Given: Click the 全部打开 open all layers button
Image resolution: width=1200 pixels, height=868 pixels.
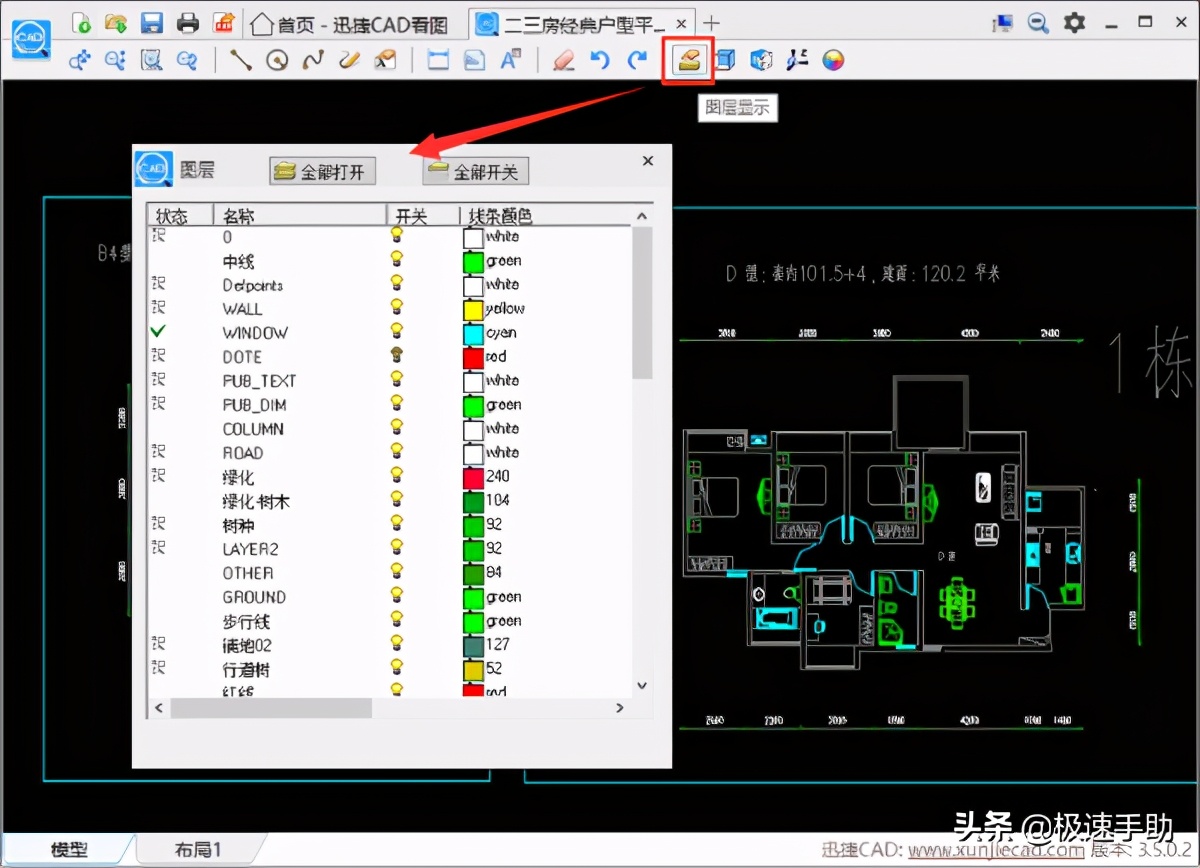Looking at the screenshot, I should 322,170.
